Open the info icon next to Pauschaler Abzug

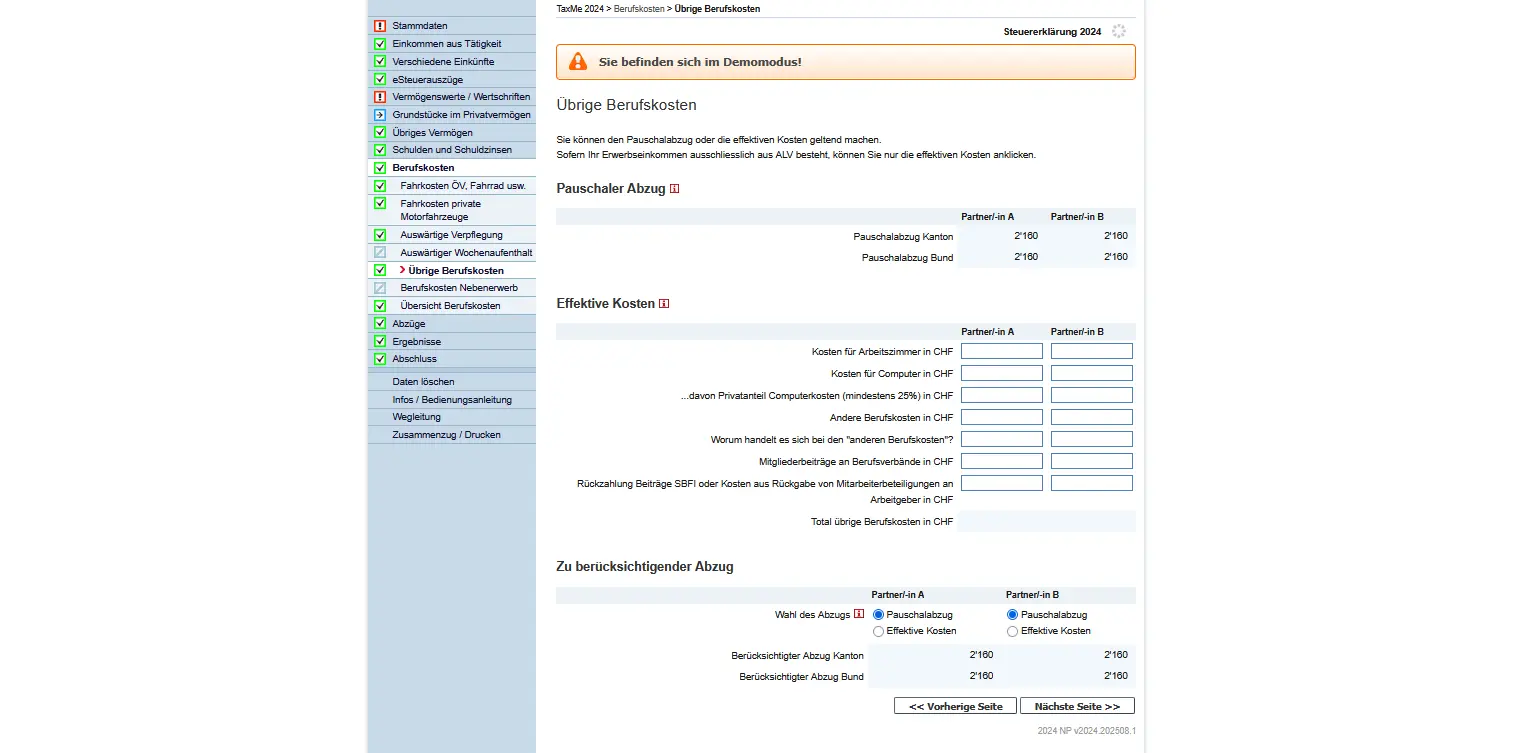[676, 188]
